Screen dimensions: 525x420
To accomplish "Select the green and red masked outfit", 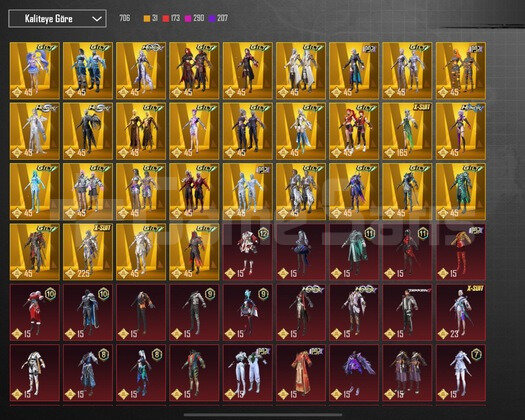I will (x=194, y=373).
